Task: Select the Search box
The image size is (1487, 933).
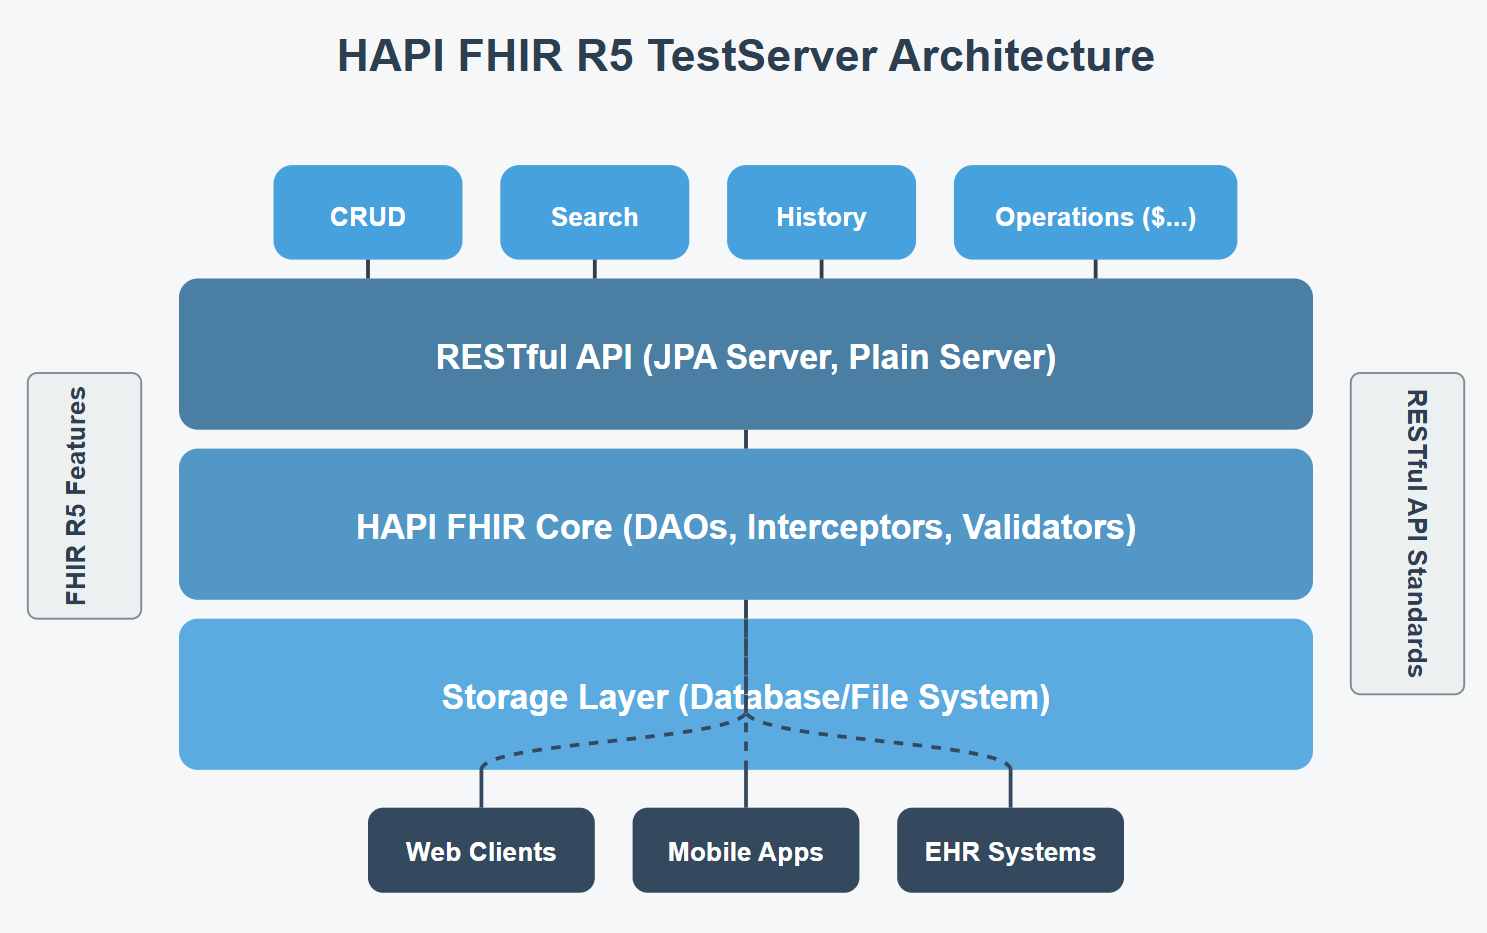Action: (594, 212)
